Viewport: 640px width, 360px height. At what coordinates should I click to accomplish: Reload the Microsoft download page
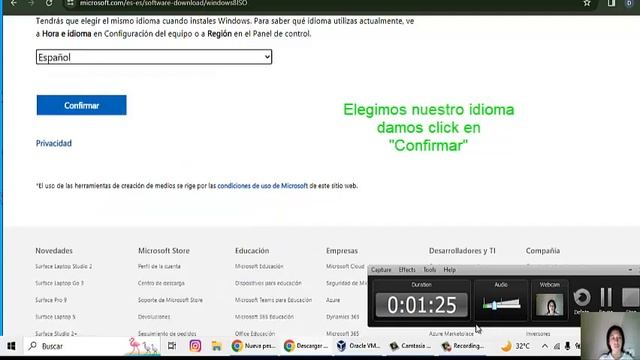(49, 3)
